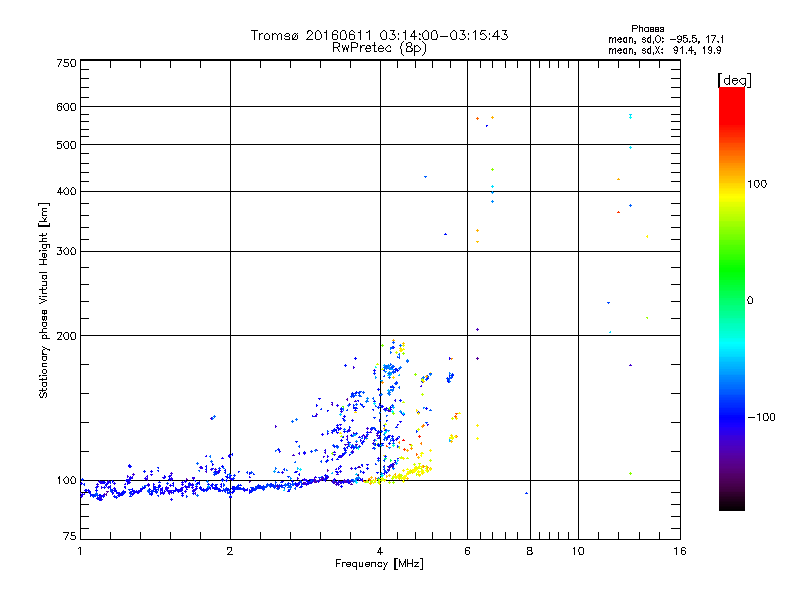The height and width of the screenshot is (600, 800).
Task: Click the x-axis label '8'
Action: tap(530, 551)
